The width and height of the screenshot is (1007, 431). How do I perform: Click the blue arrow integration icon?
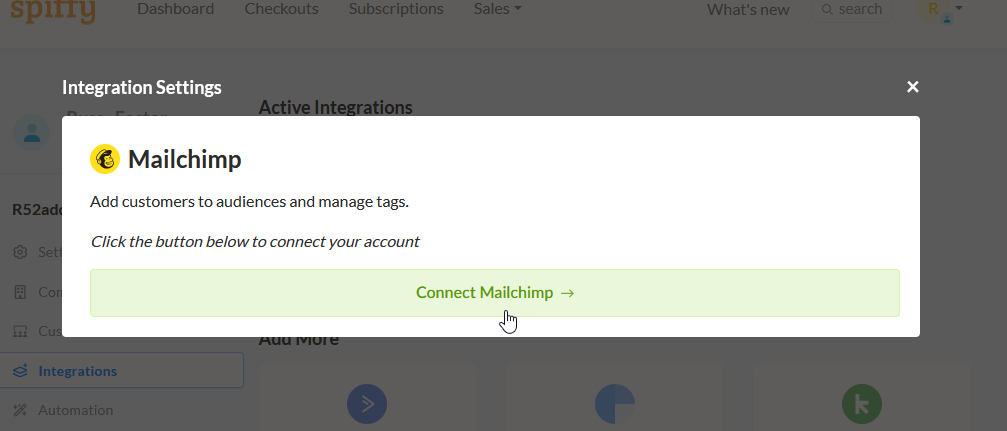367,404
